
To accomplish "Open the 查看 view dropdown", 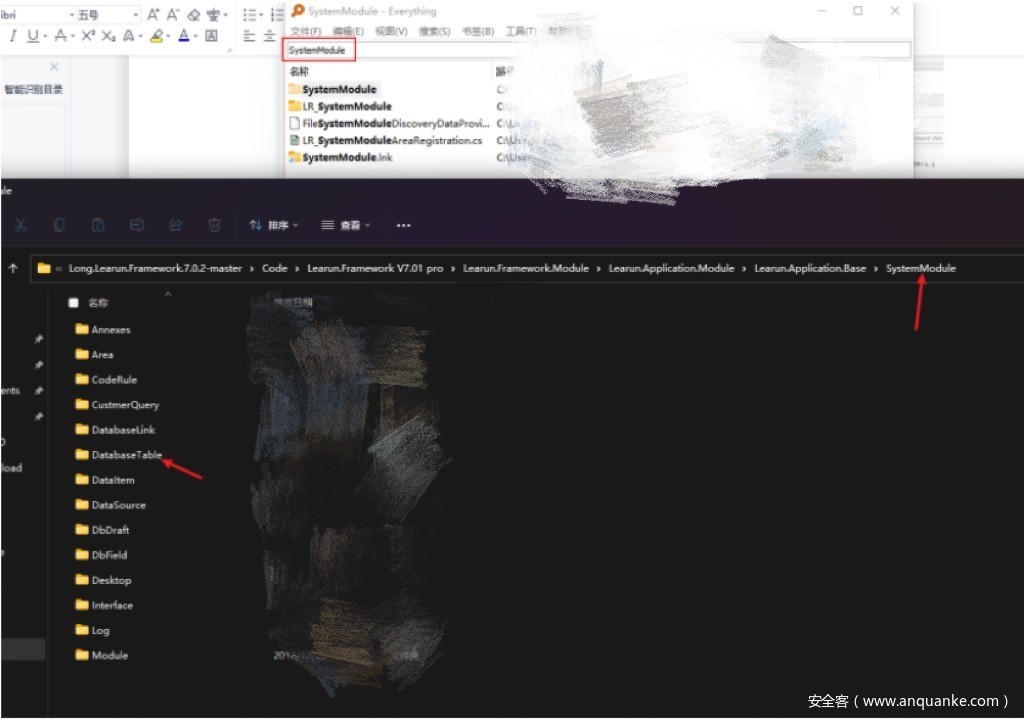I will 345,226.
